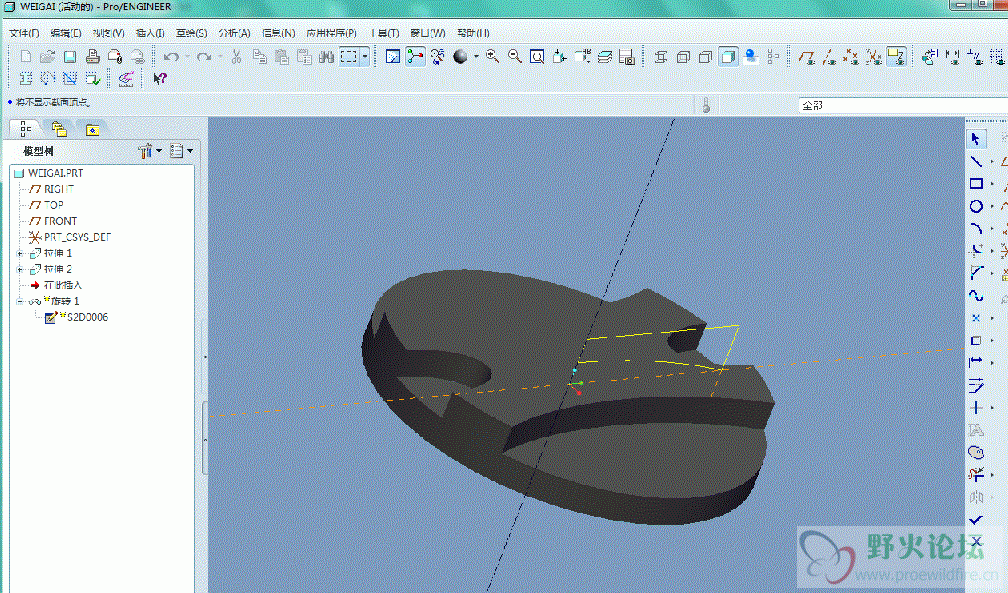The height and width of the screenshot is (593, 1008).
Task: Open the undo history dropdown arrow
Action: [187, 57]
